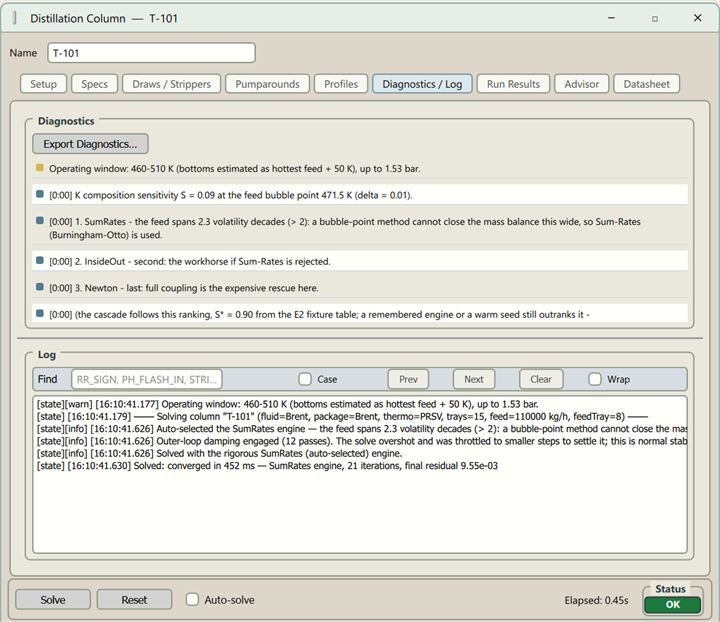
Task: Maximize the Distillation Column window
Action: point(654,18)
